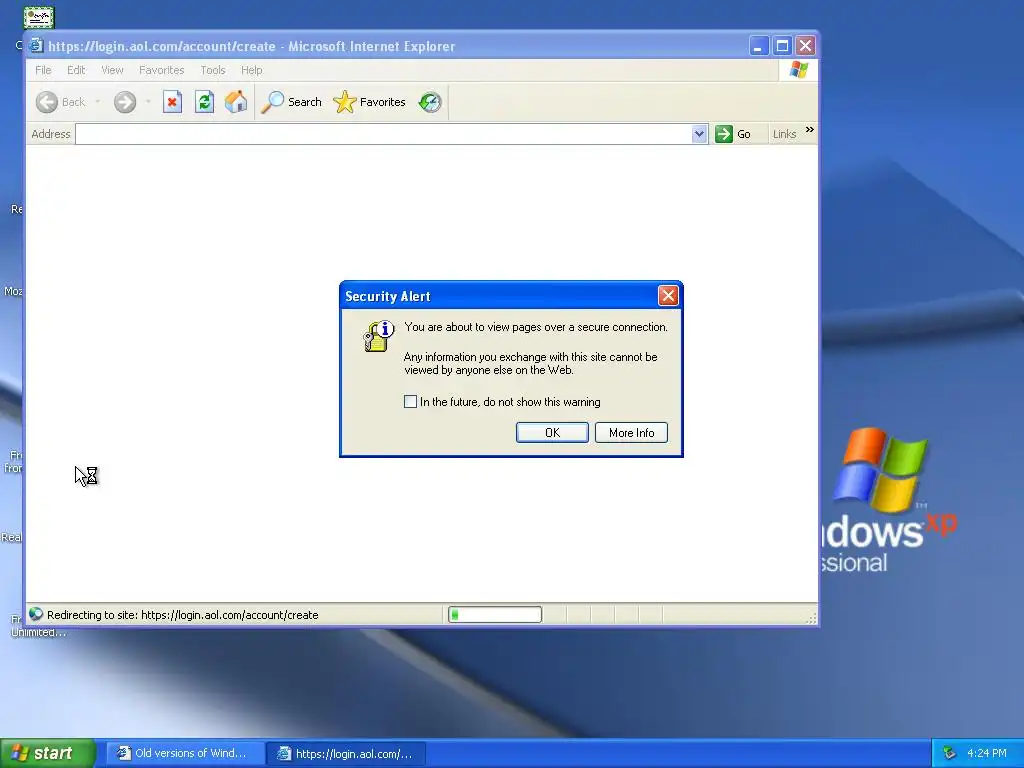Screen dimensions: 1024x768
Task: Grab the IE window resize grip corner
Action: click(812, 617)
